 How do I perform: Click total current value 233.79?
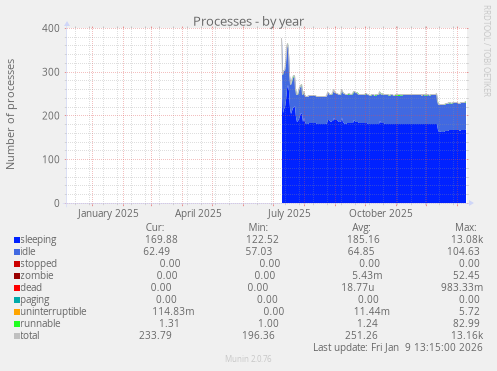(155, 335)
